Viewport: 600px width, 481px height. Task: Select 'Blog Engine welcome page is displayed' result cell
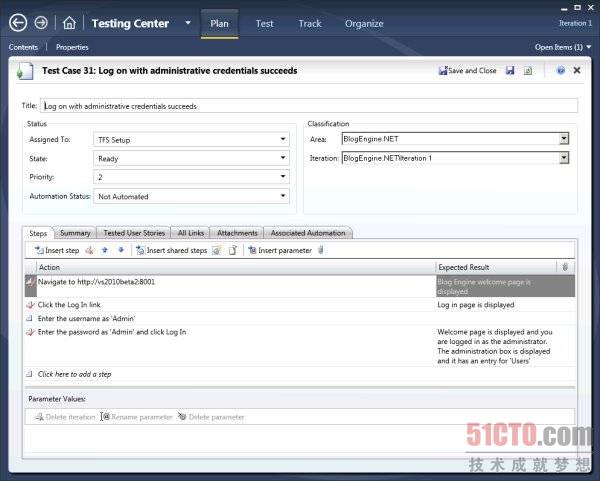click(x=505, y=286)
